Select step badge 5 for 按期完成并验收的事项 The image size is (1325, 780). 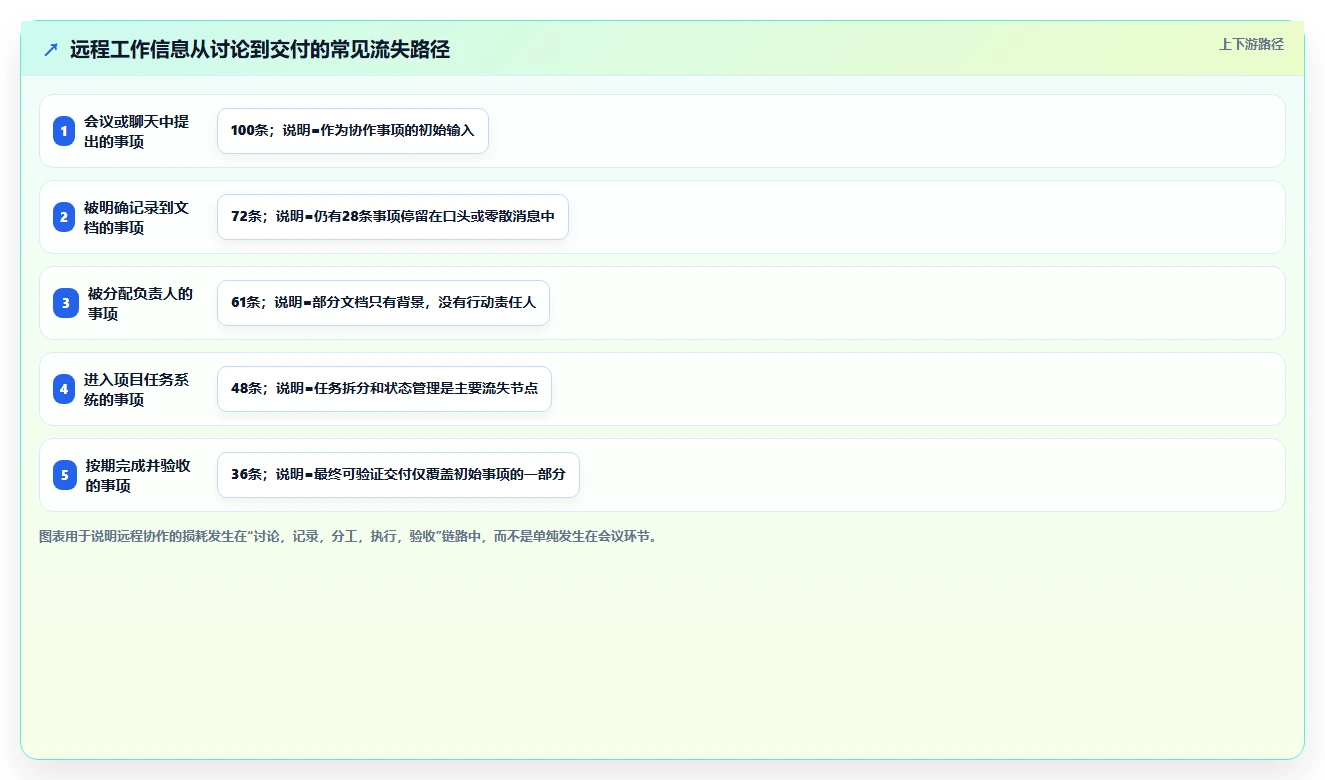pos(64,475)
